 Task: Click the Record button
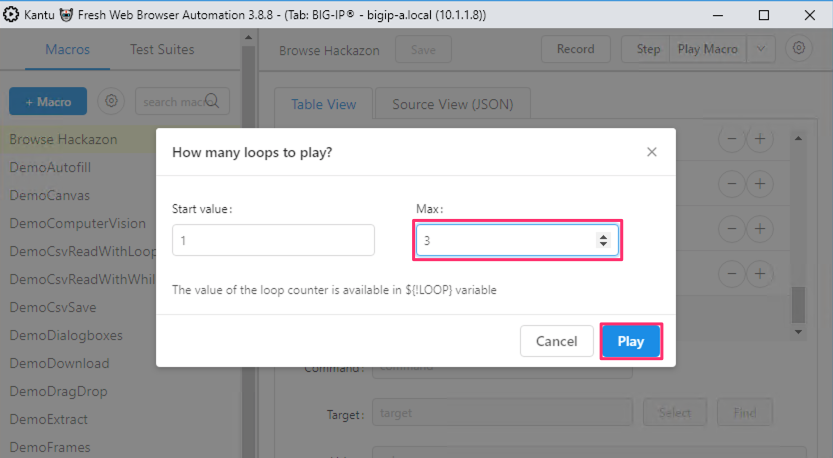click(x=575, y=49)
